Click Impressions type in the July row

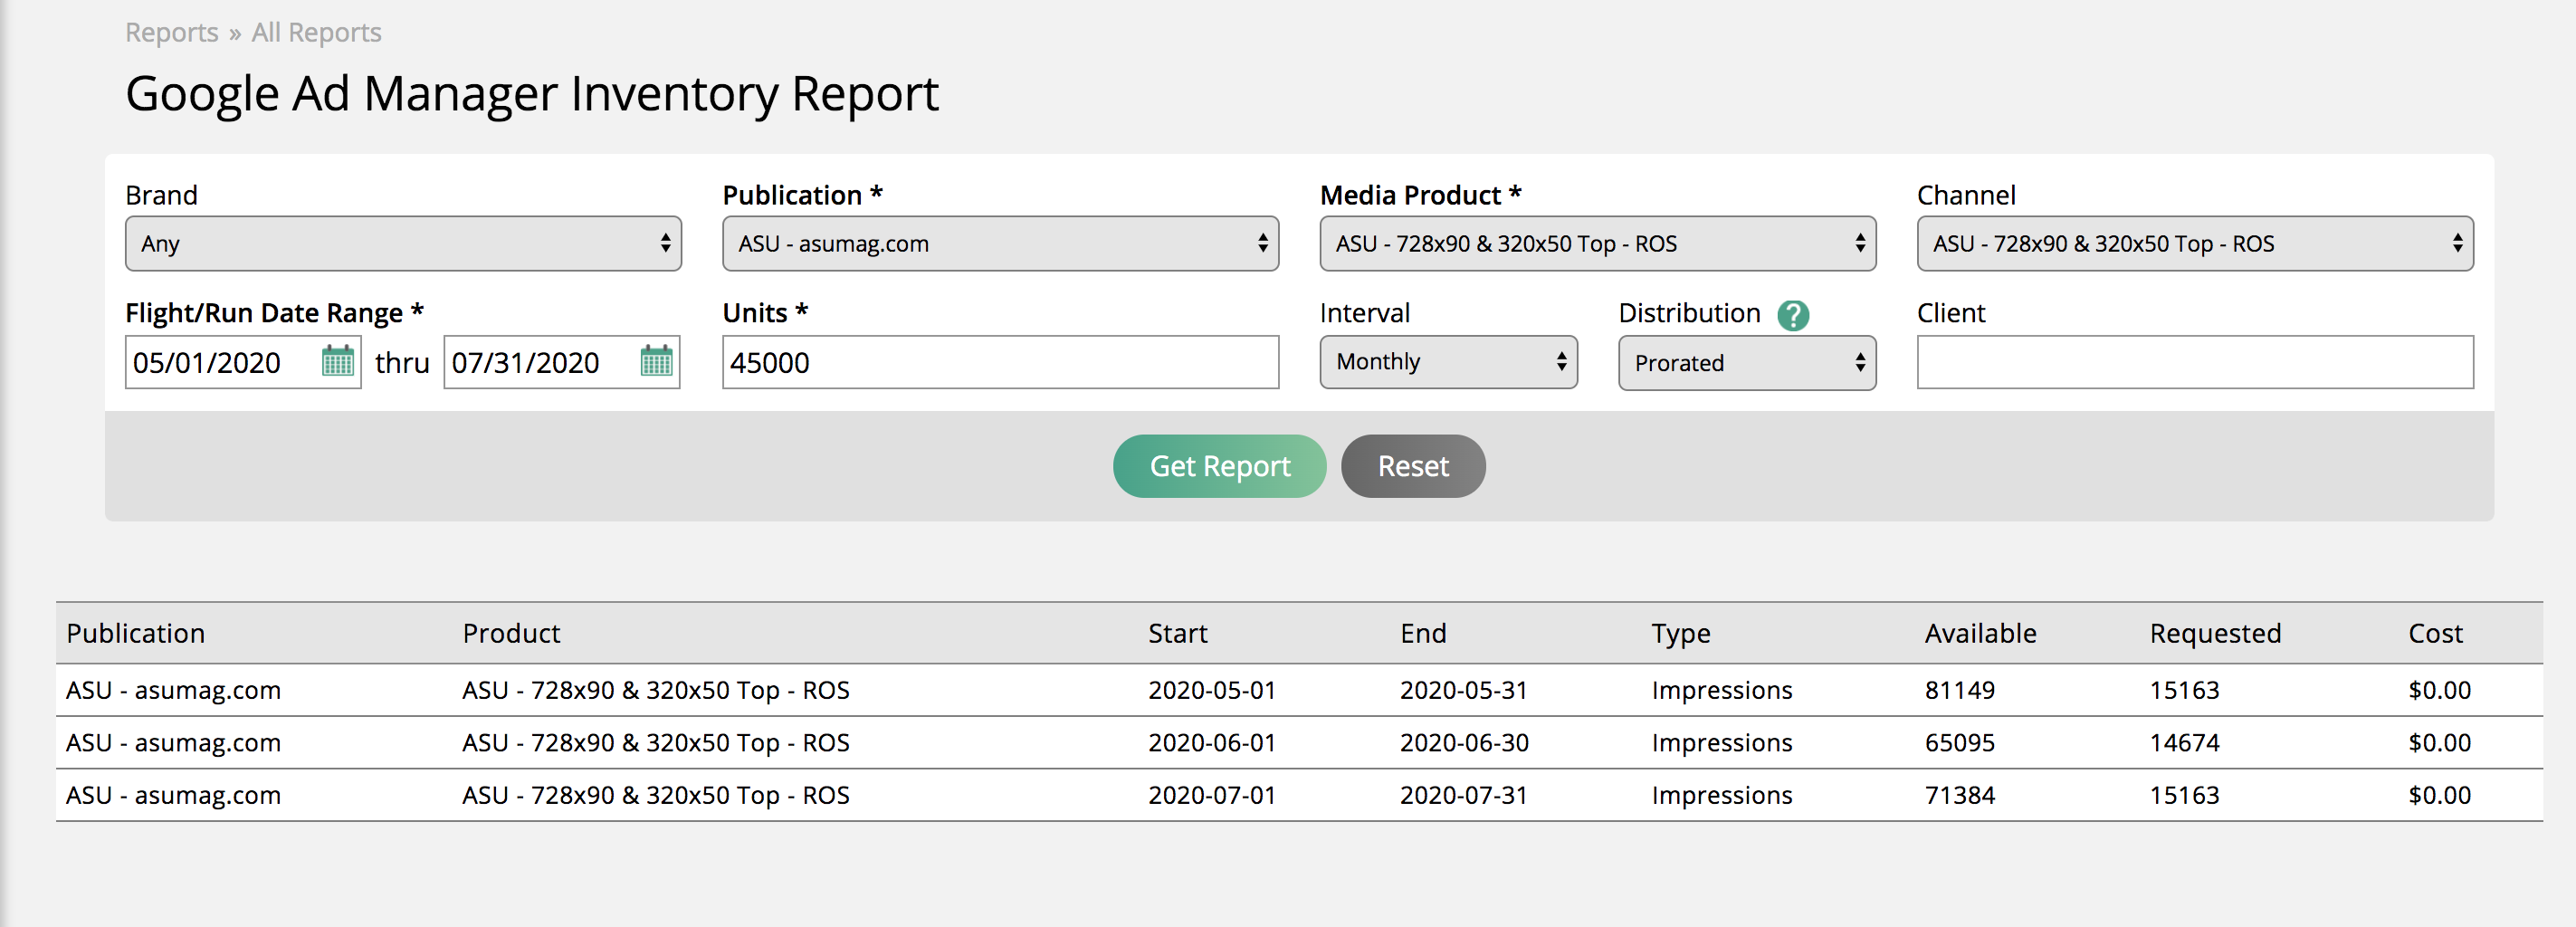tap(1721, 795)
